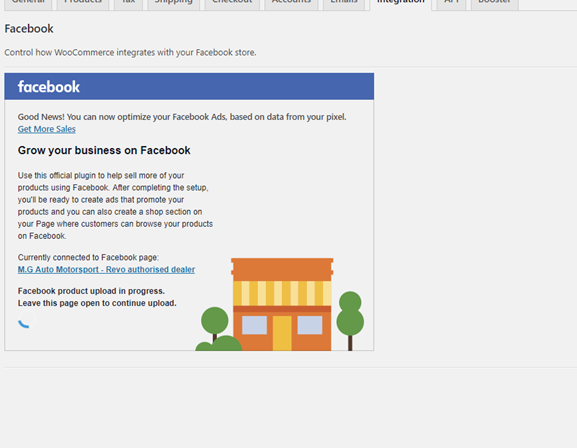Click 'Currently connected to Facebook page:' label
Image resolution: width=577 pixels, height=448 pixels.
88,257
